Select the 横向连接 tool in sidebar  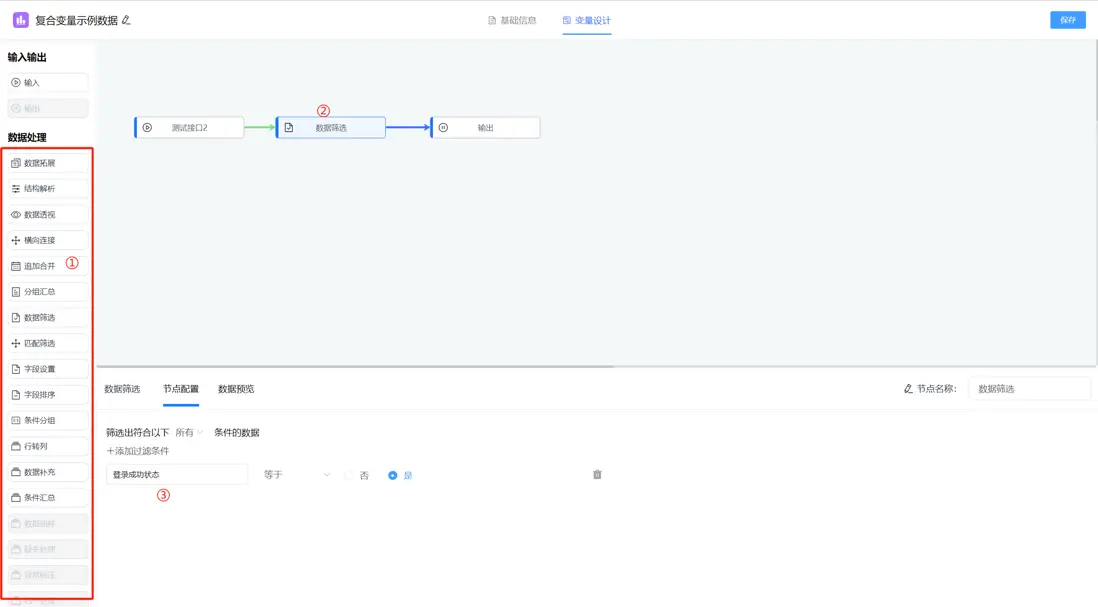(x=48, y=240)
